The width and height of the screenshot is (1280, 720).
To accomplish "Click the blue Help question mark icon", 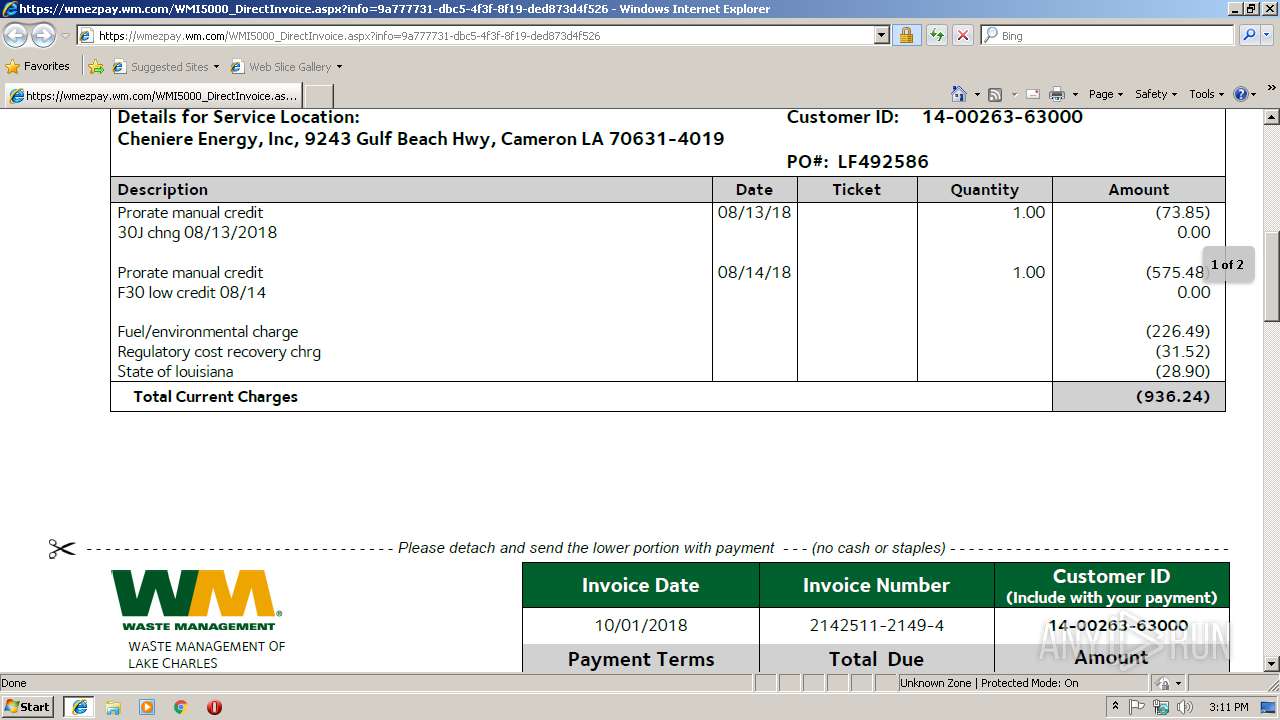I will [x=1241, y=94].
